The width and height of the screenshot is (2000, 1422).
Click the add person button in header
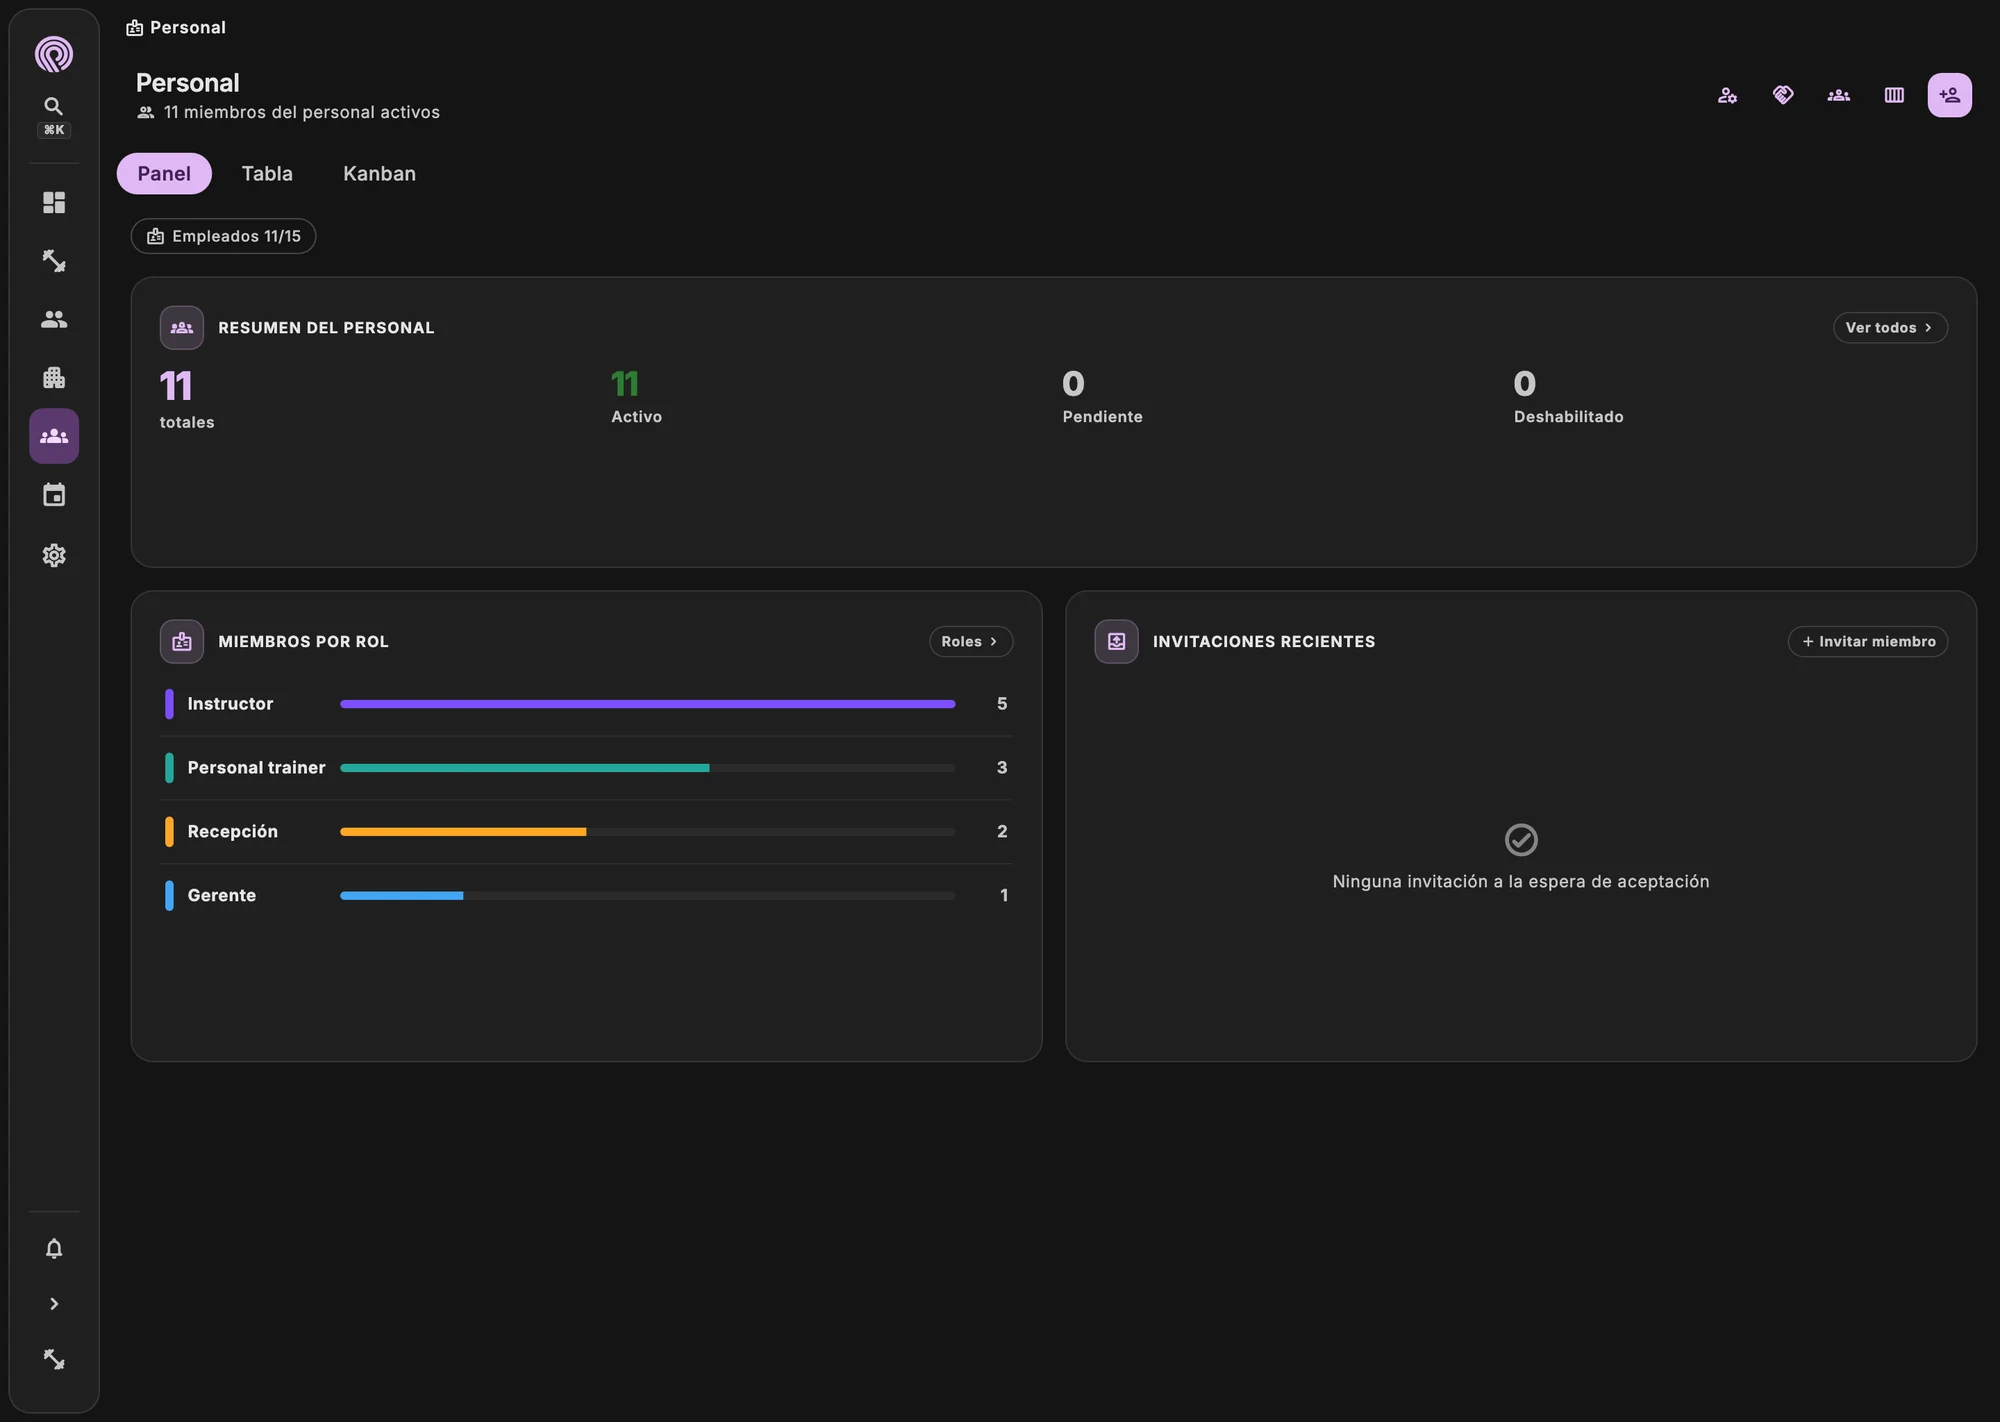click(1950, 95)
